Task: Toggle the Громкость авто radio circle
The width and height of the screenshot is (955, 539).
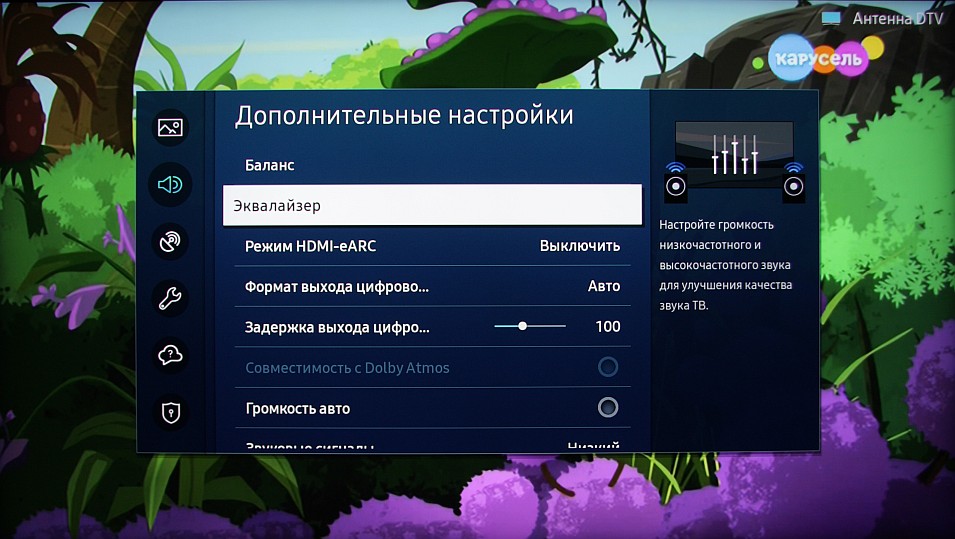Action: point(608,407)
